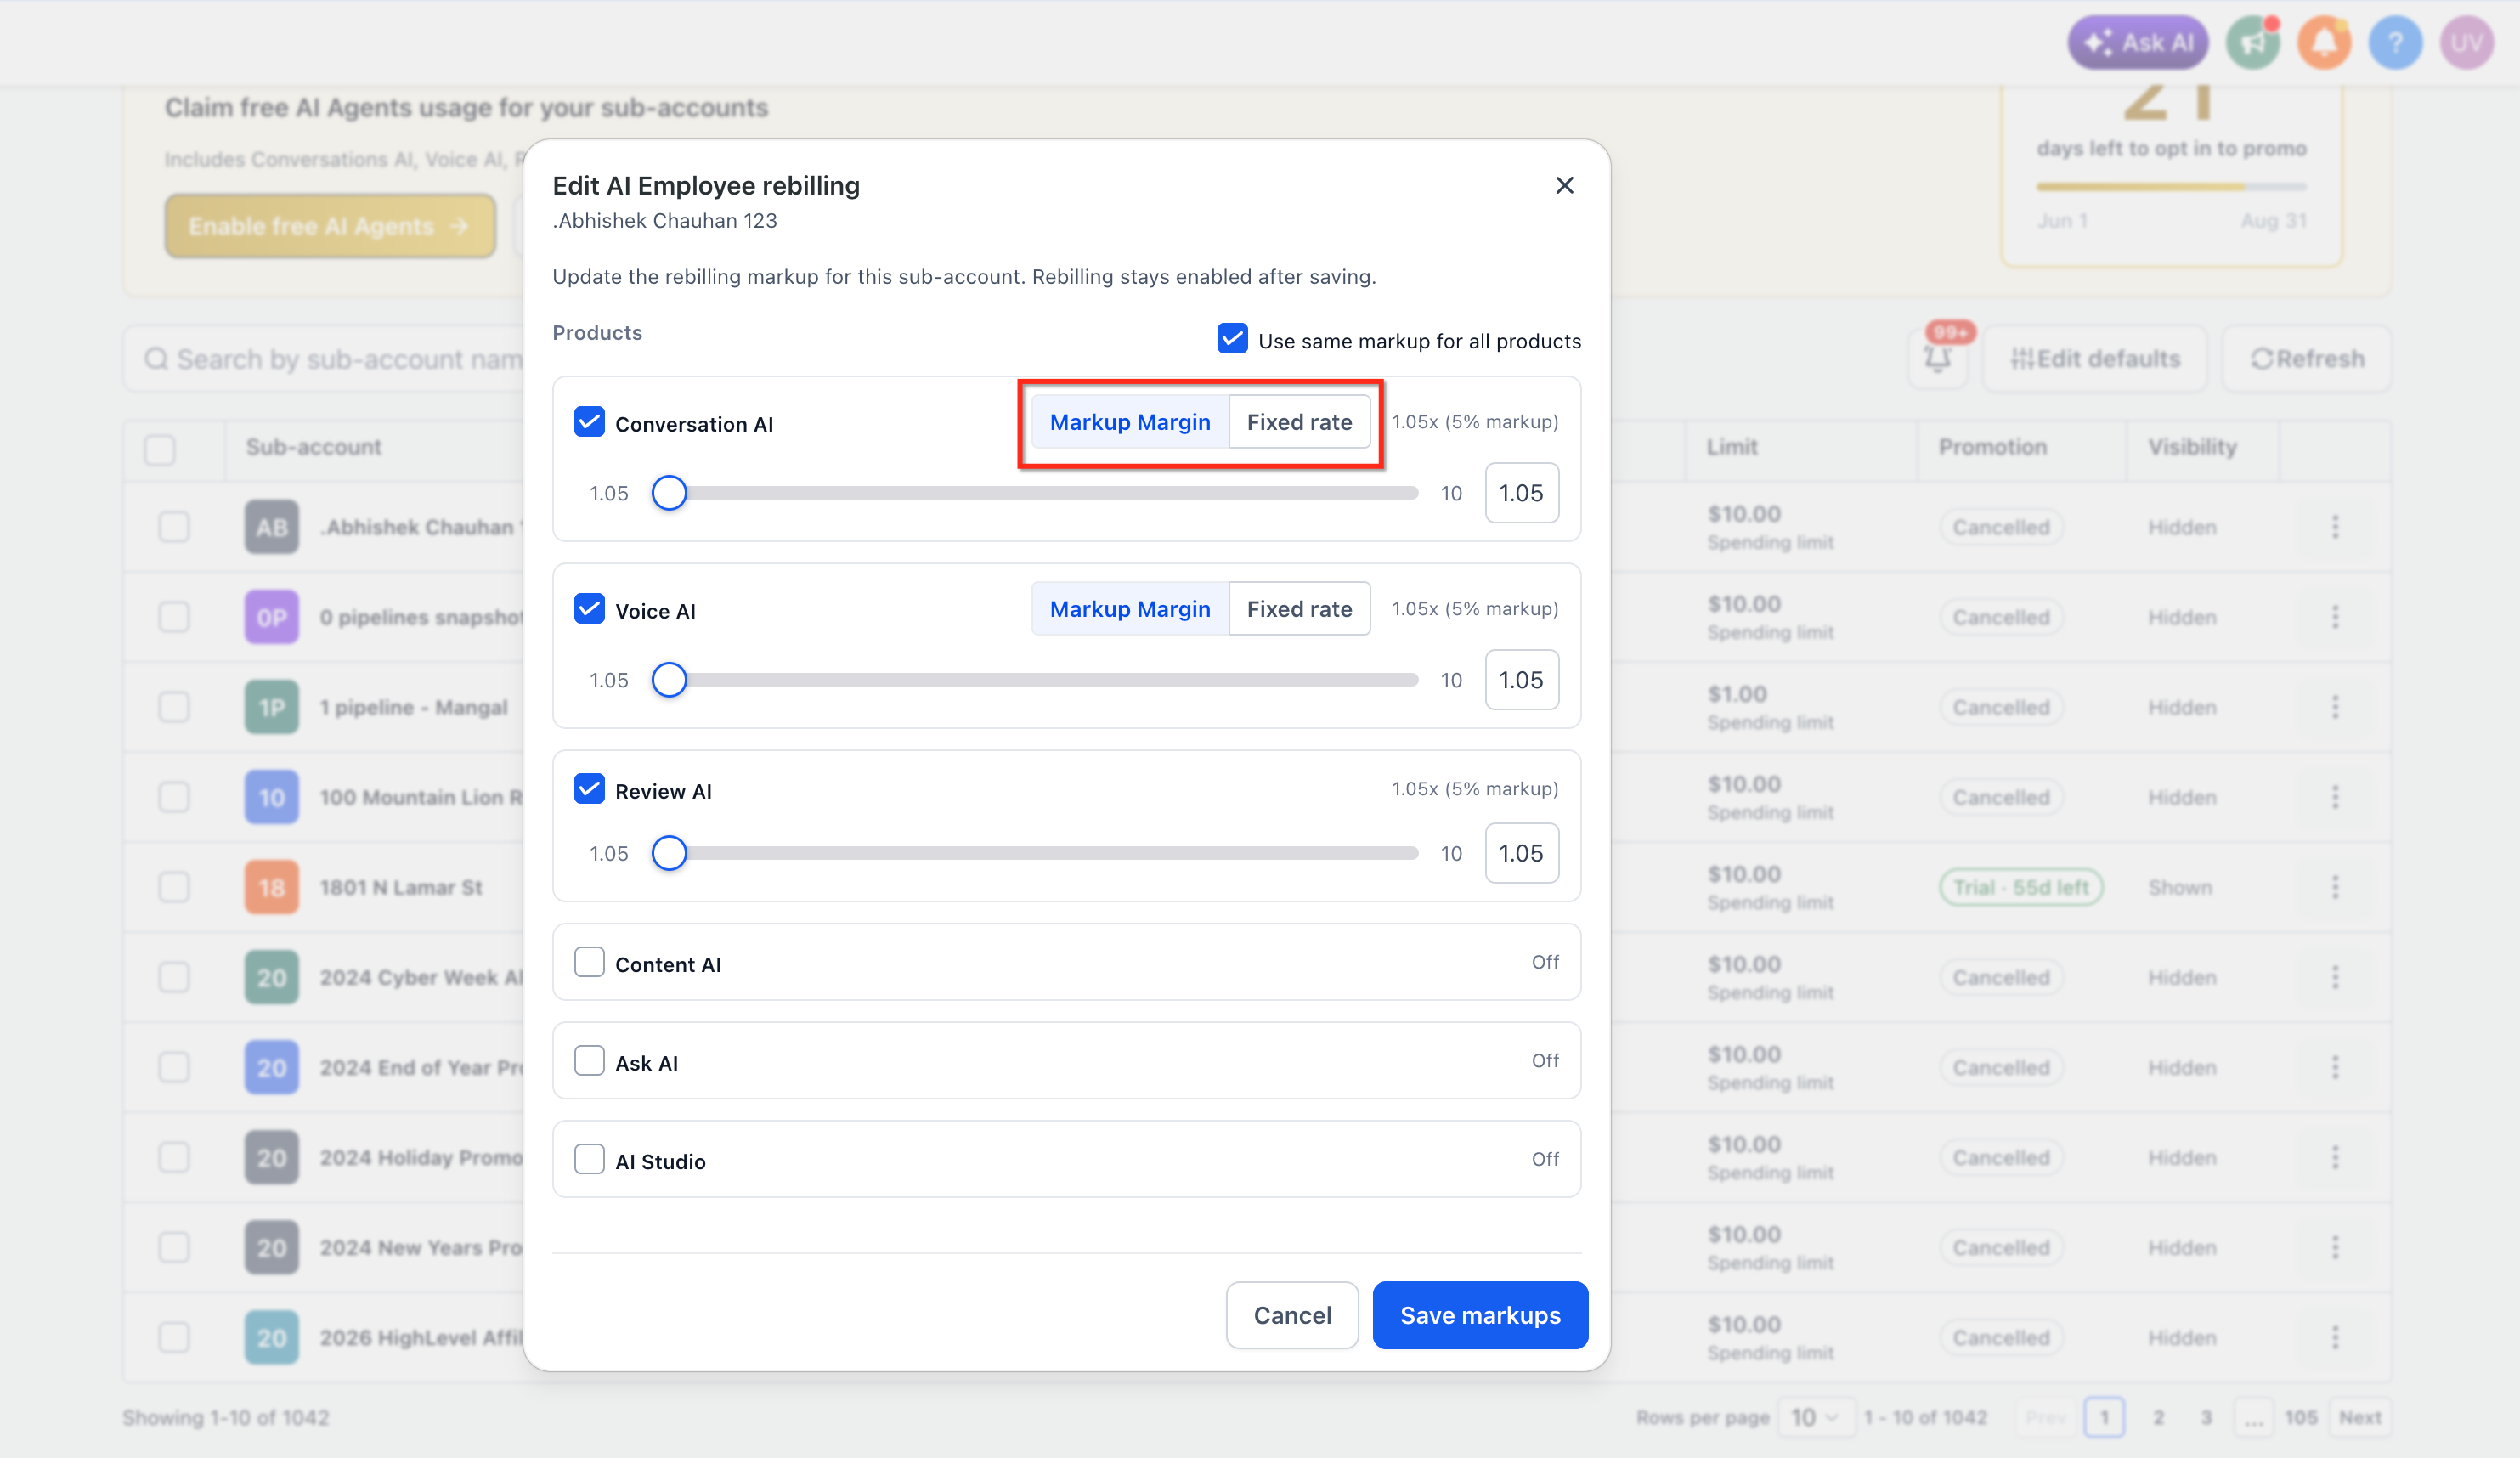Click the Trial - 55d left promotion badge
This screenshot has width=2520, height=1458.
(2020, 887)
